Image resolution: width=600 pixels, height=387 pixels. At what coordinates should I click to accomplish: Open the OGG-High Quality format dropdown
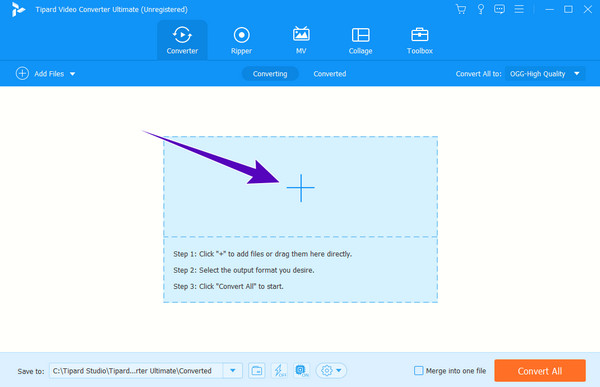tap(545, 74)
